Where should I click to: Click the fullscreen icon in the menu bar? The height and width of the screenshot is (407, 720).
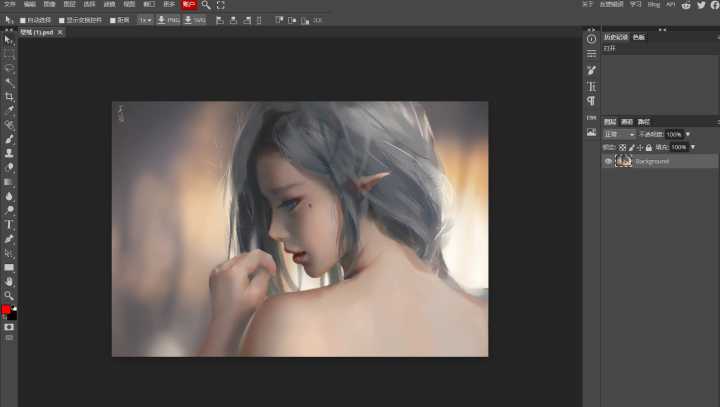pyautogui.click(x=220, y=5)
